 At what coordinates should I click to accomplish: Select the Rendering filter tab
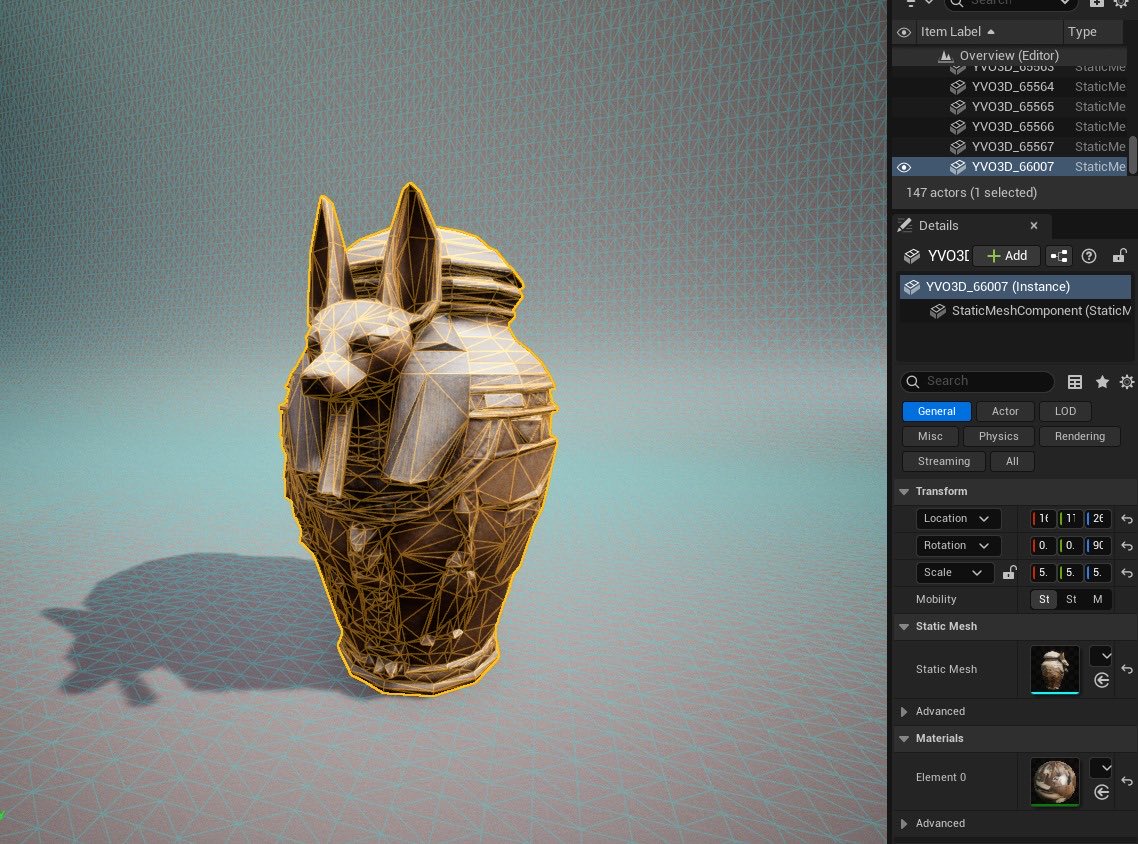[x=1080, y=437]
